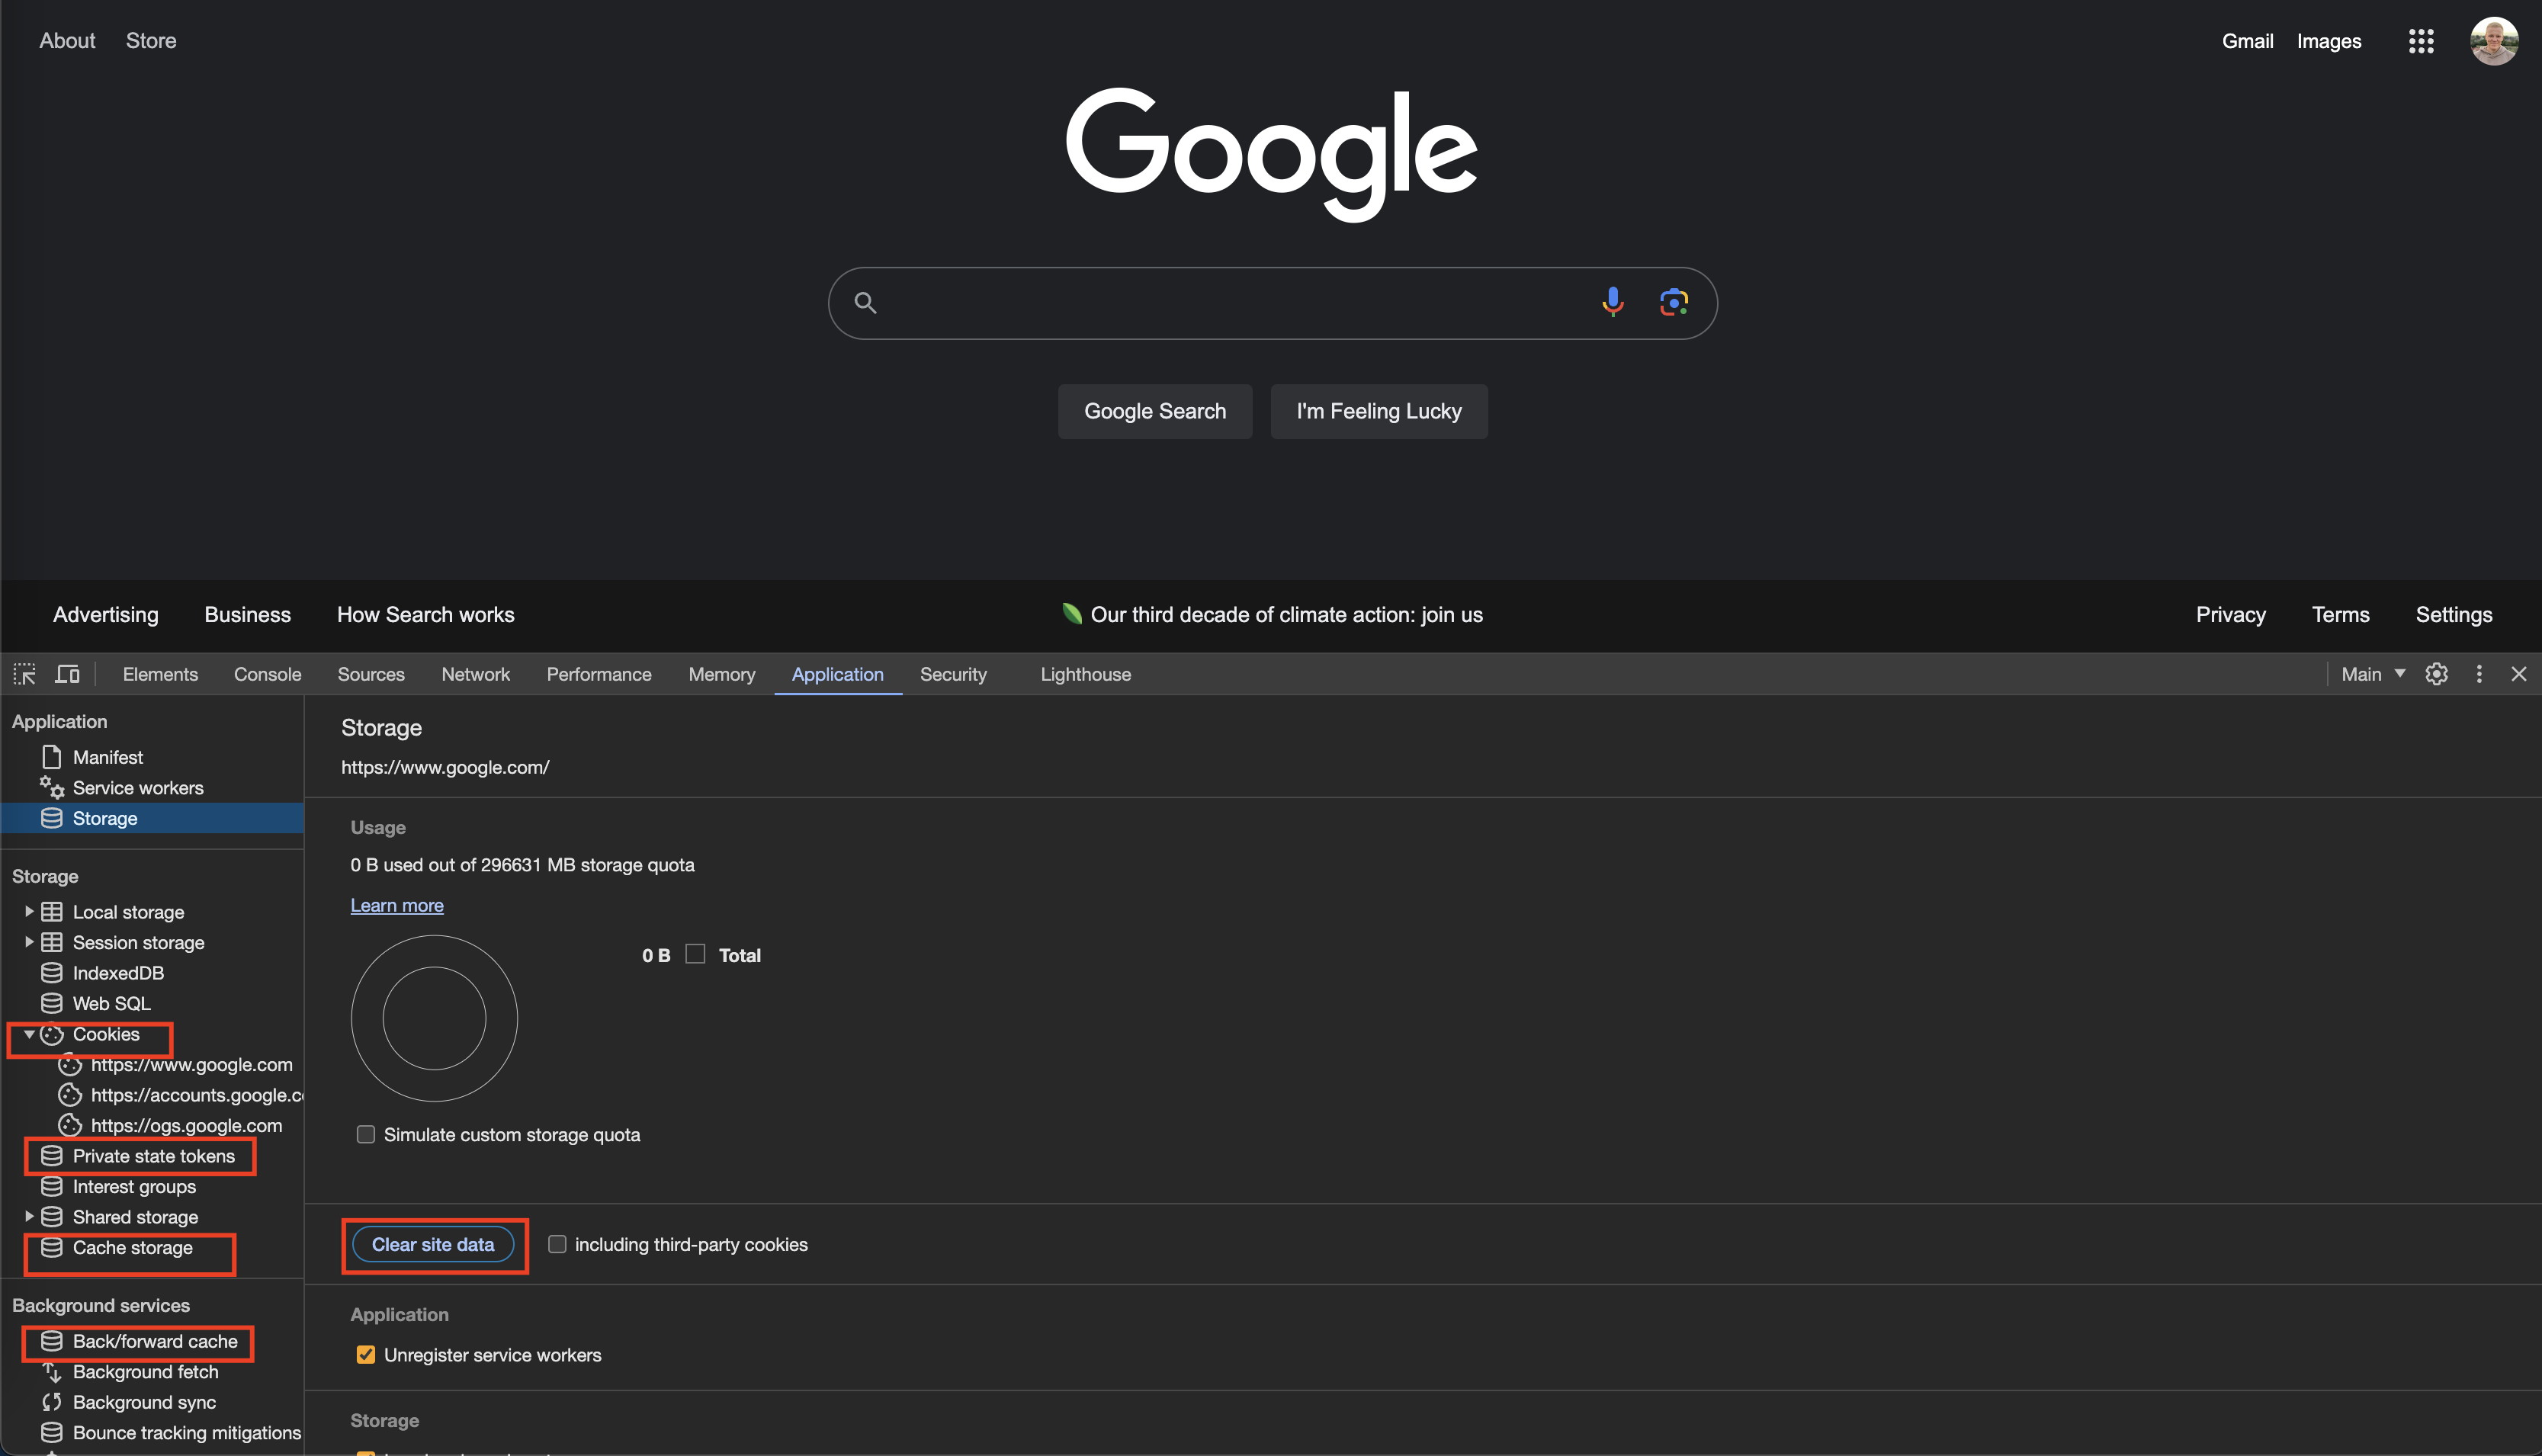Check the Total usage checkbox

coord(695,954)
